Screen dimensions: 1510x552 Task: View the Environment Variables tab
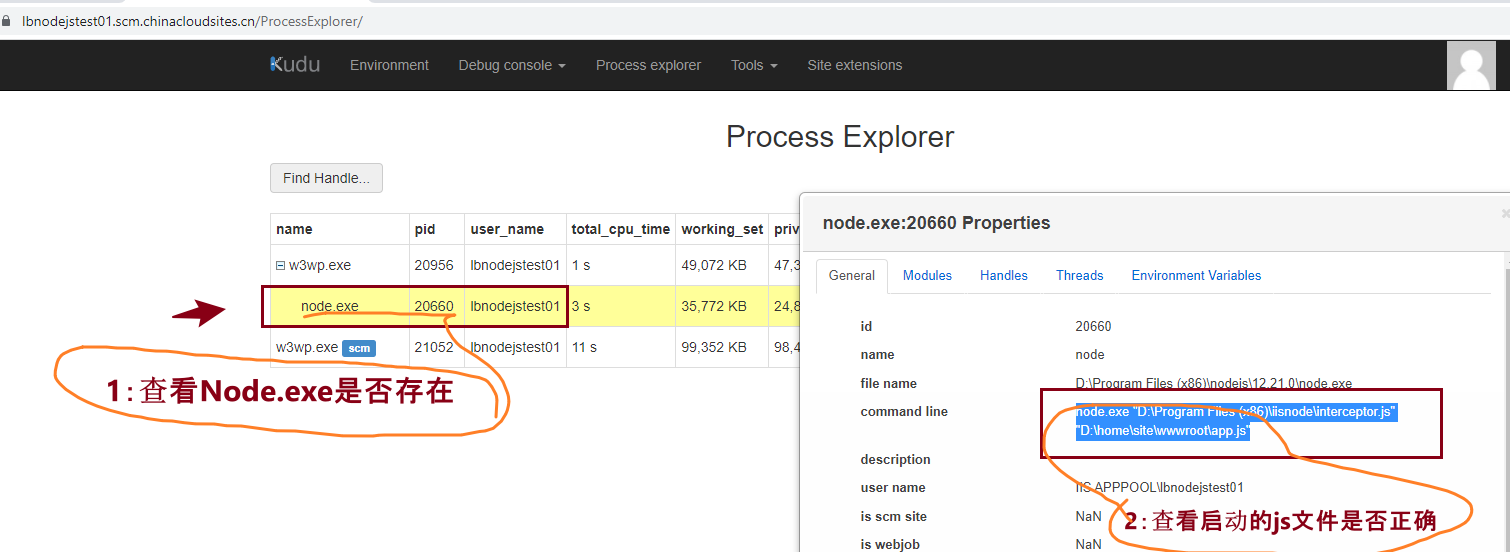(1196, 275)
